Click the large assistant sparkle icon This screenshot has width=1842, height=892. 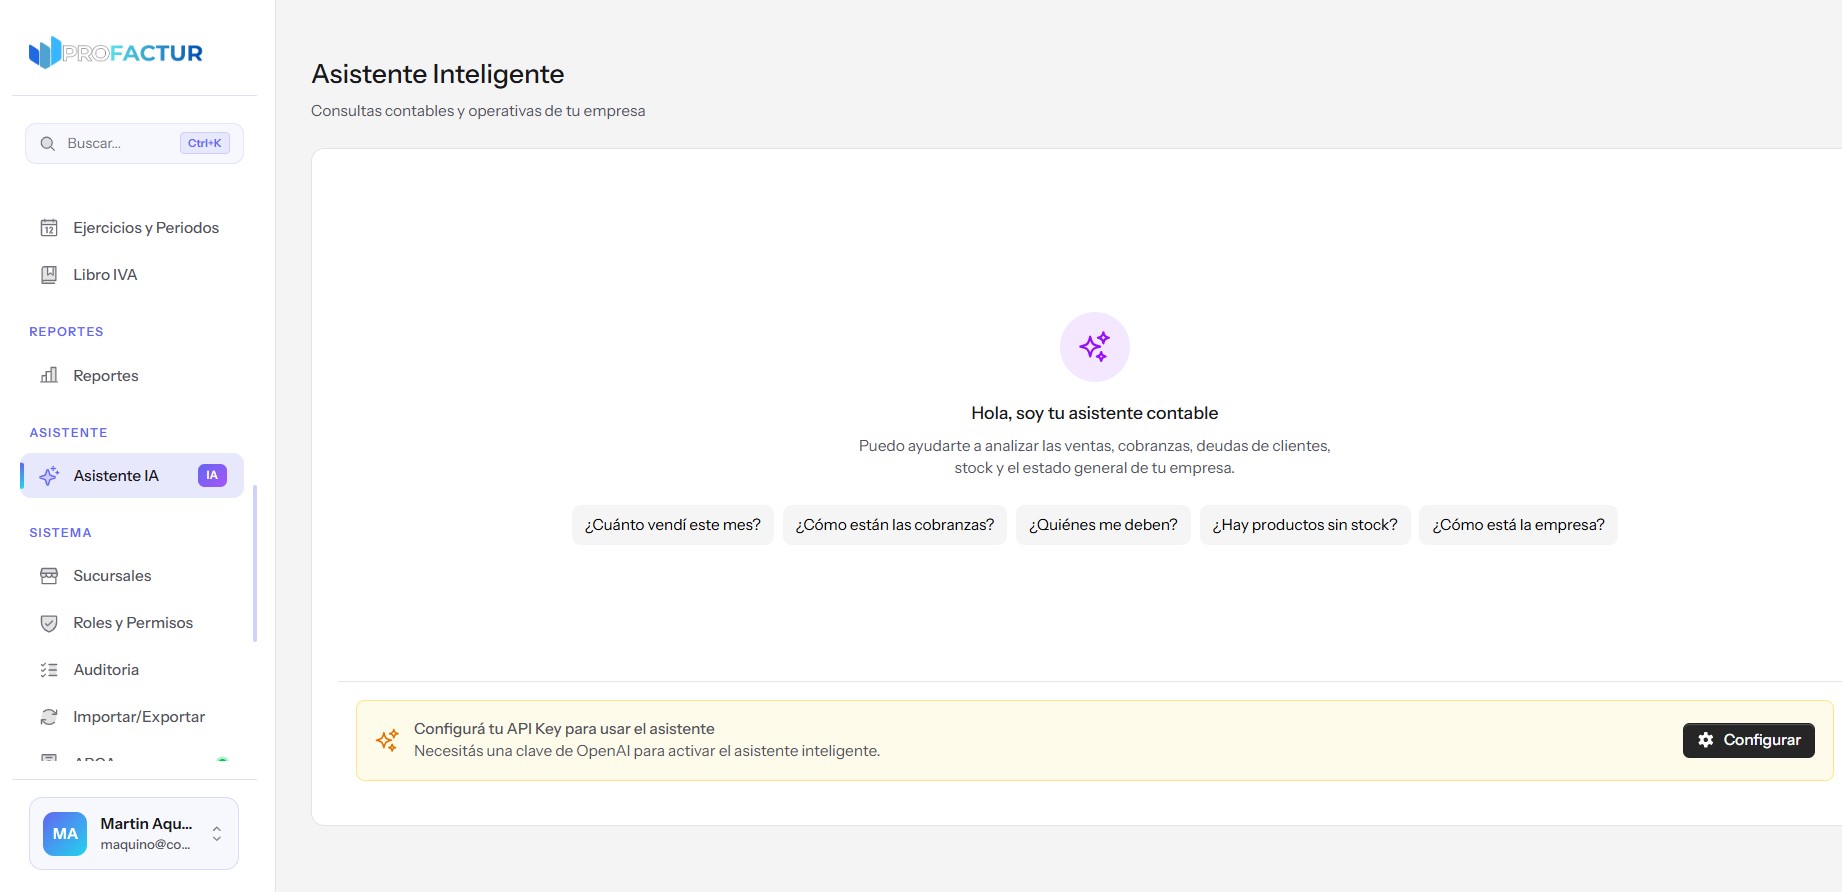coord(1095,347)
